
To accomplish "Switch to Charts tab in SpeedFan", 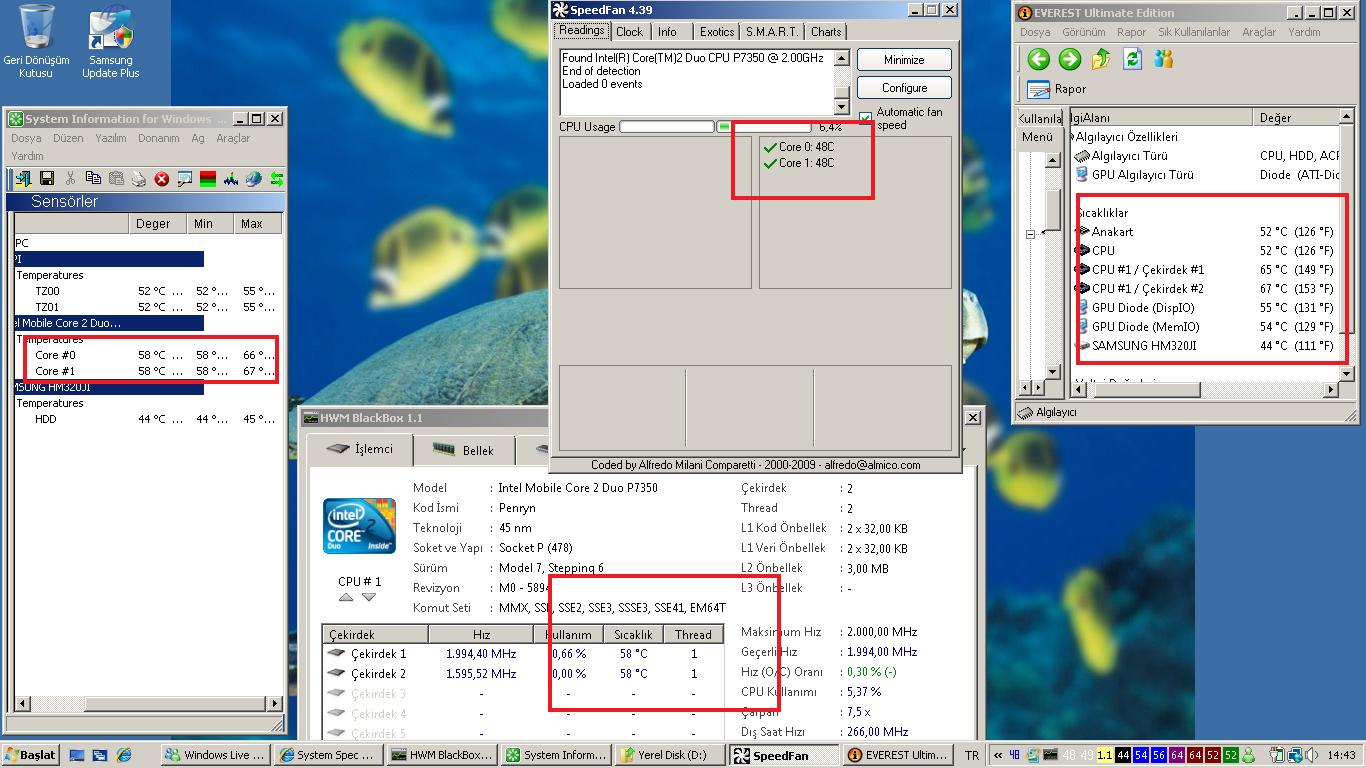I will tap(826, 32).
